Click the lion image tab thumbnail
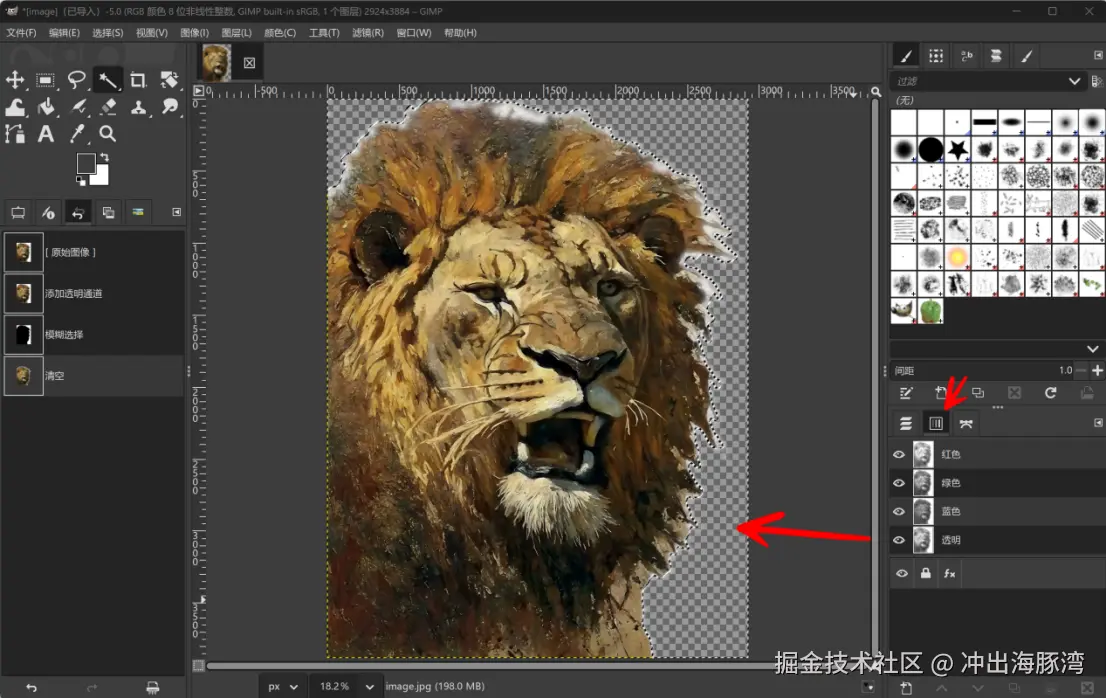The image size is (1106, 698). point(216,63)
